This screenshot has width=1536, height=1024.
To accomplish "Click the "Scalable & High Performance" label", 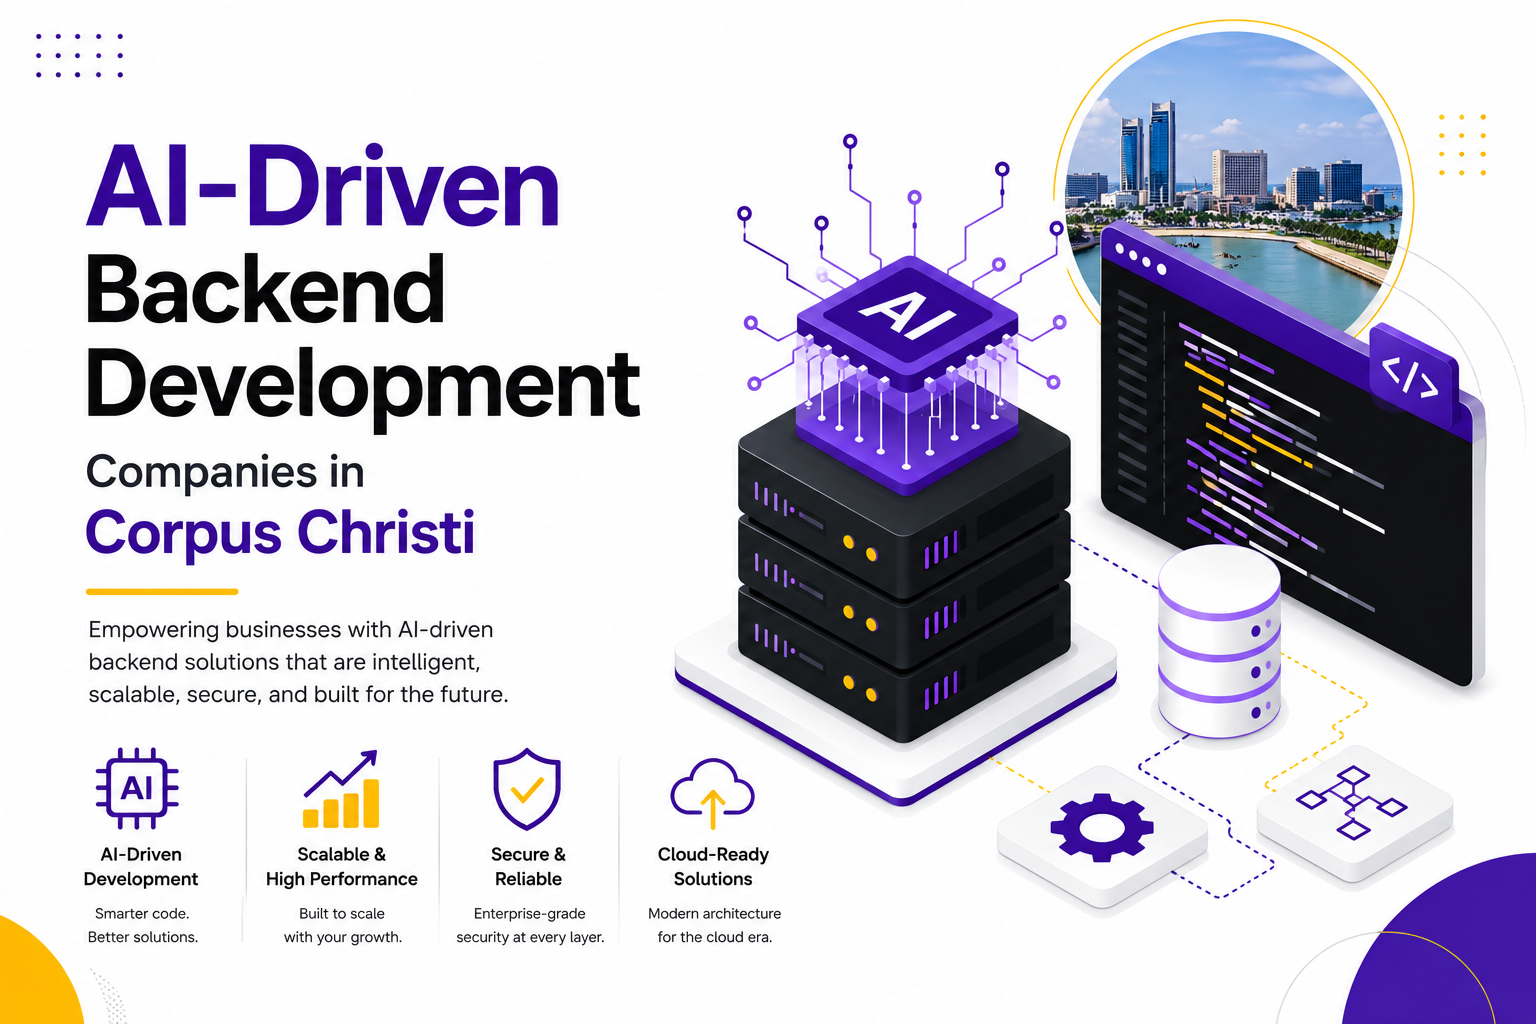I will click(342, 867).
